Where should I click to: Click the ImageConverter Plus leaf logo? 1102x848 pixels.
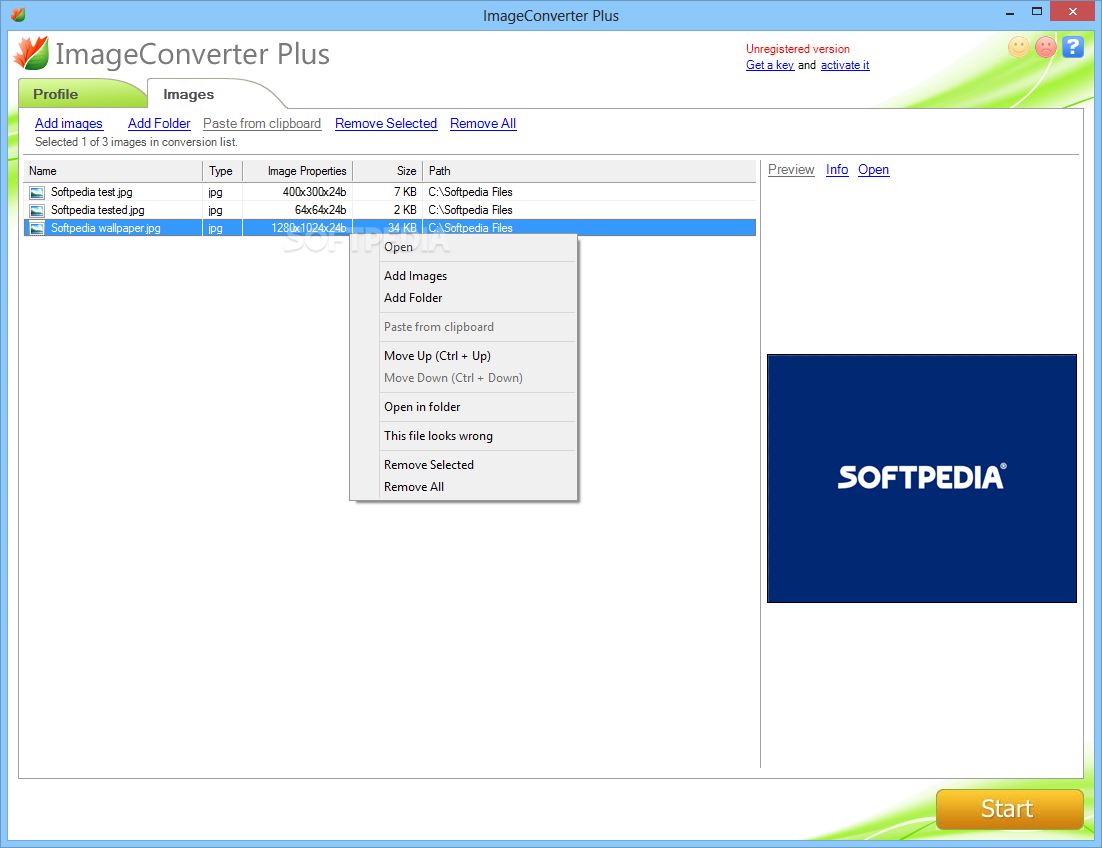click(x=32, y=53)
